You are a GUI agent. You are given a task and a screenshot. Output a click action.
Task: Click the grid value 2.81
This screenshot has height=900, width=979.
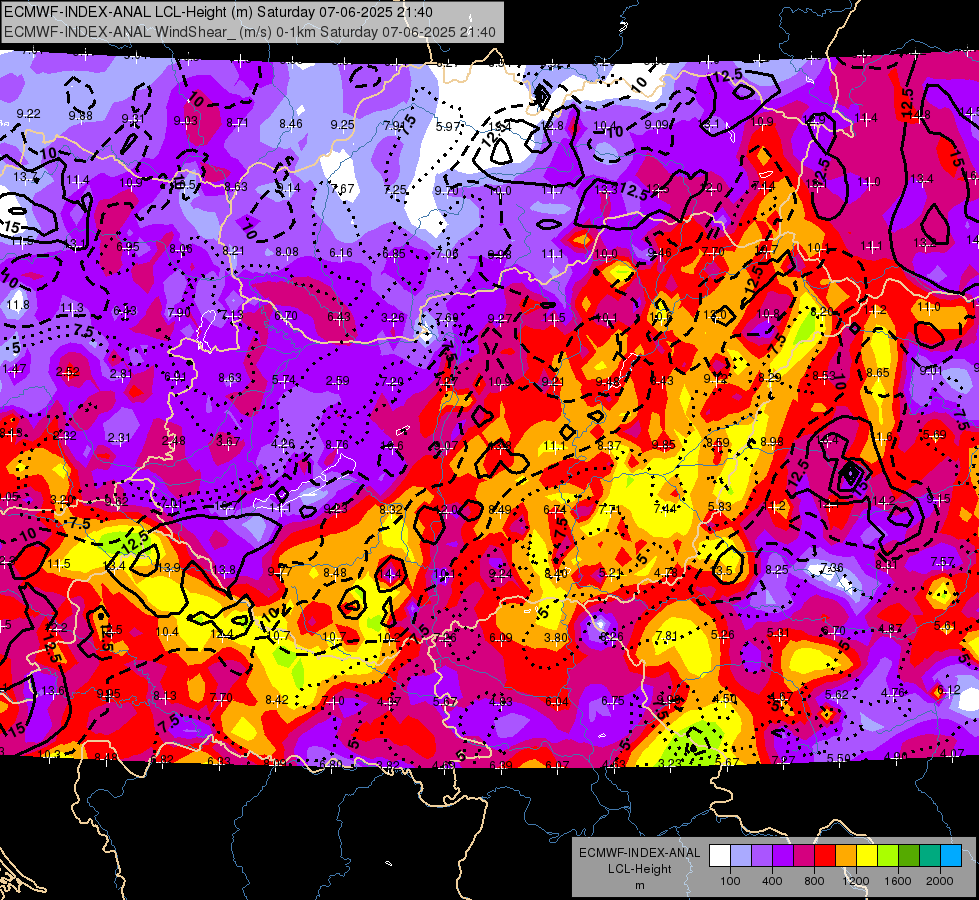point(121,374)
